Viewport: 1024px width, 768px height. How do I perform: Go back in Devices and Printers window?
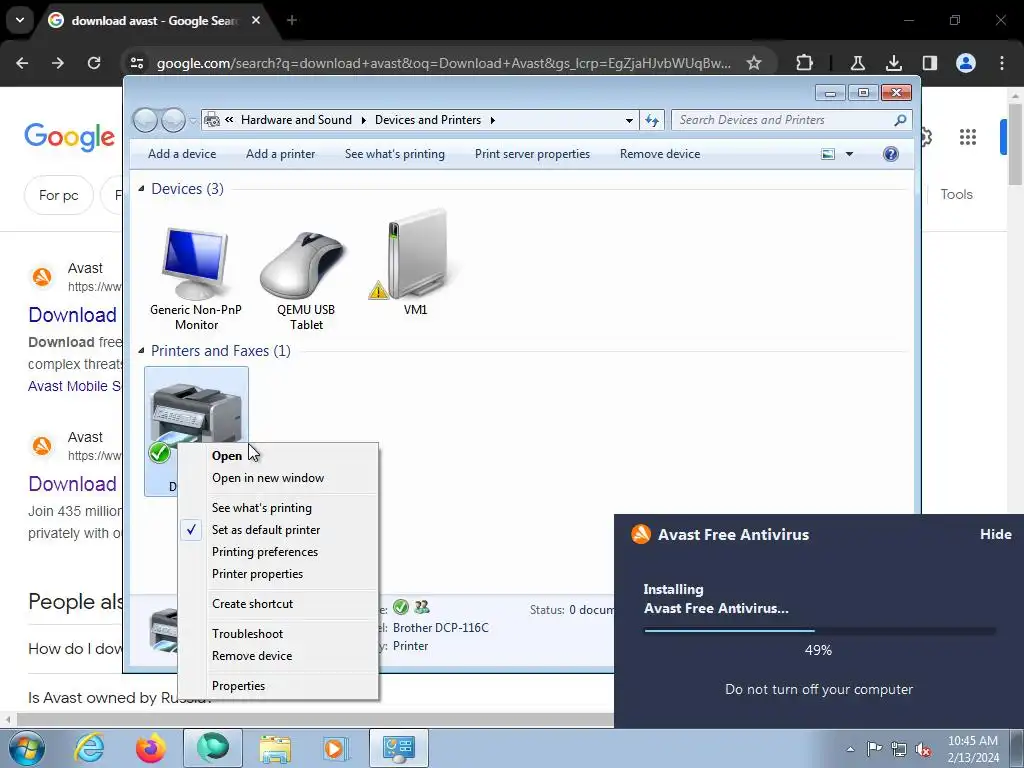145,120
